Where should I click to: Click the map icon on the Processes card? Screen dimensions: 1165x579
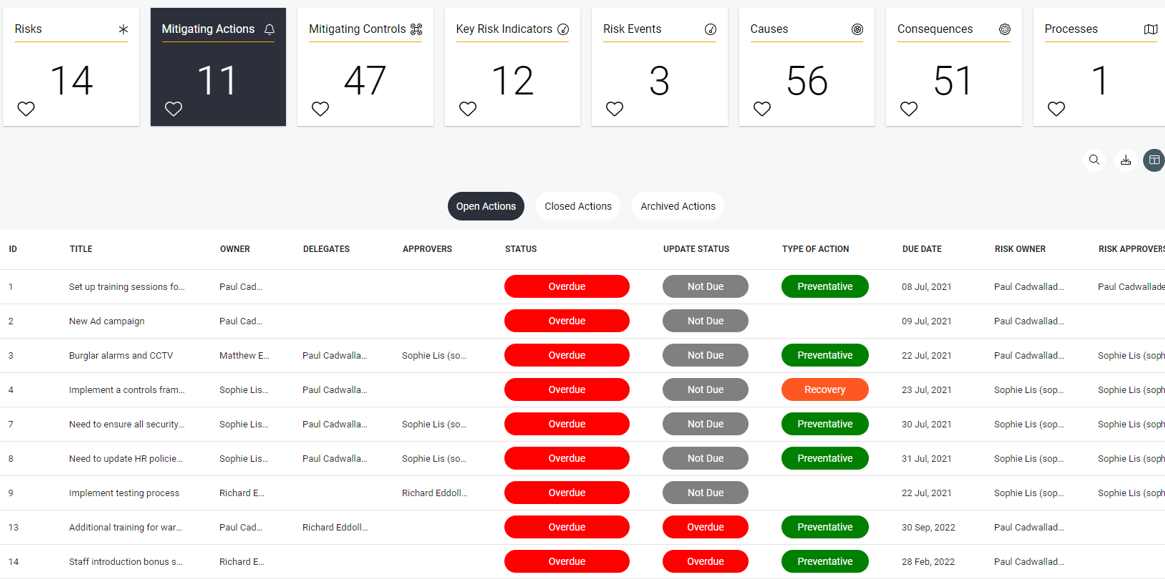click(x=1151, y=30)
